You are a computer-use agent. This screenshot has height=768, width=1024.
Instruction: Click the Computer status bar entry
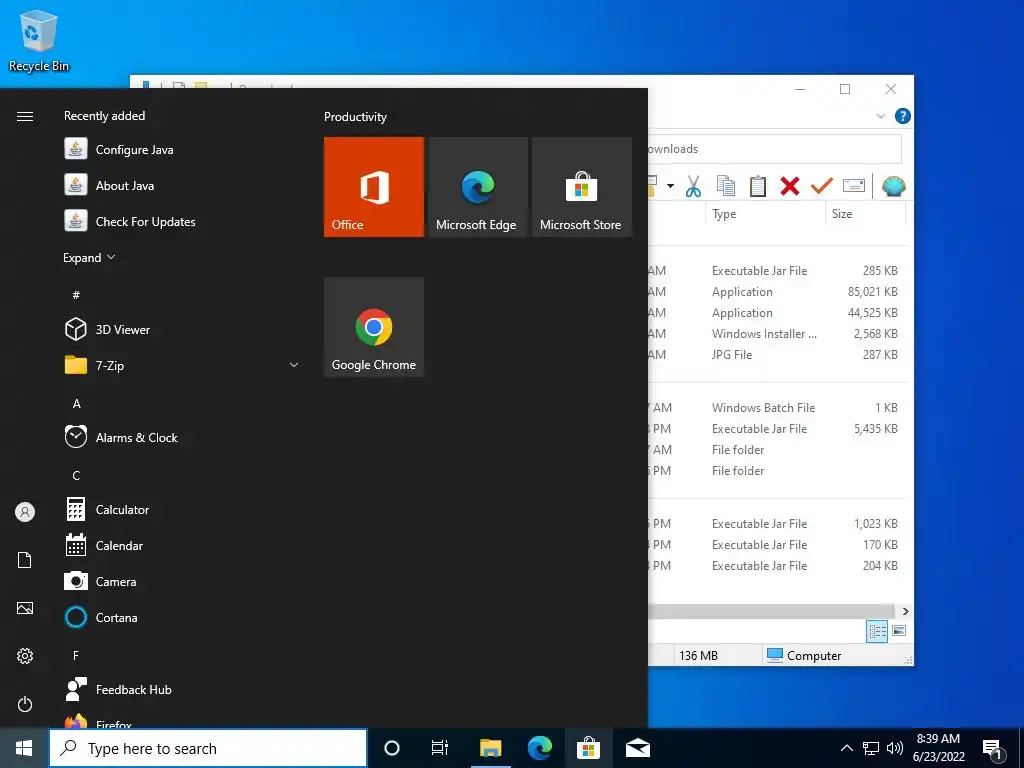pos(804,656)
